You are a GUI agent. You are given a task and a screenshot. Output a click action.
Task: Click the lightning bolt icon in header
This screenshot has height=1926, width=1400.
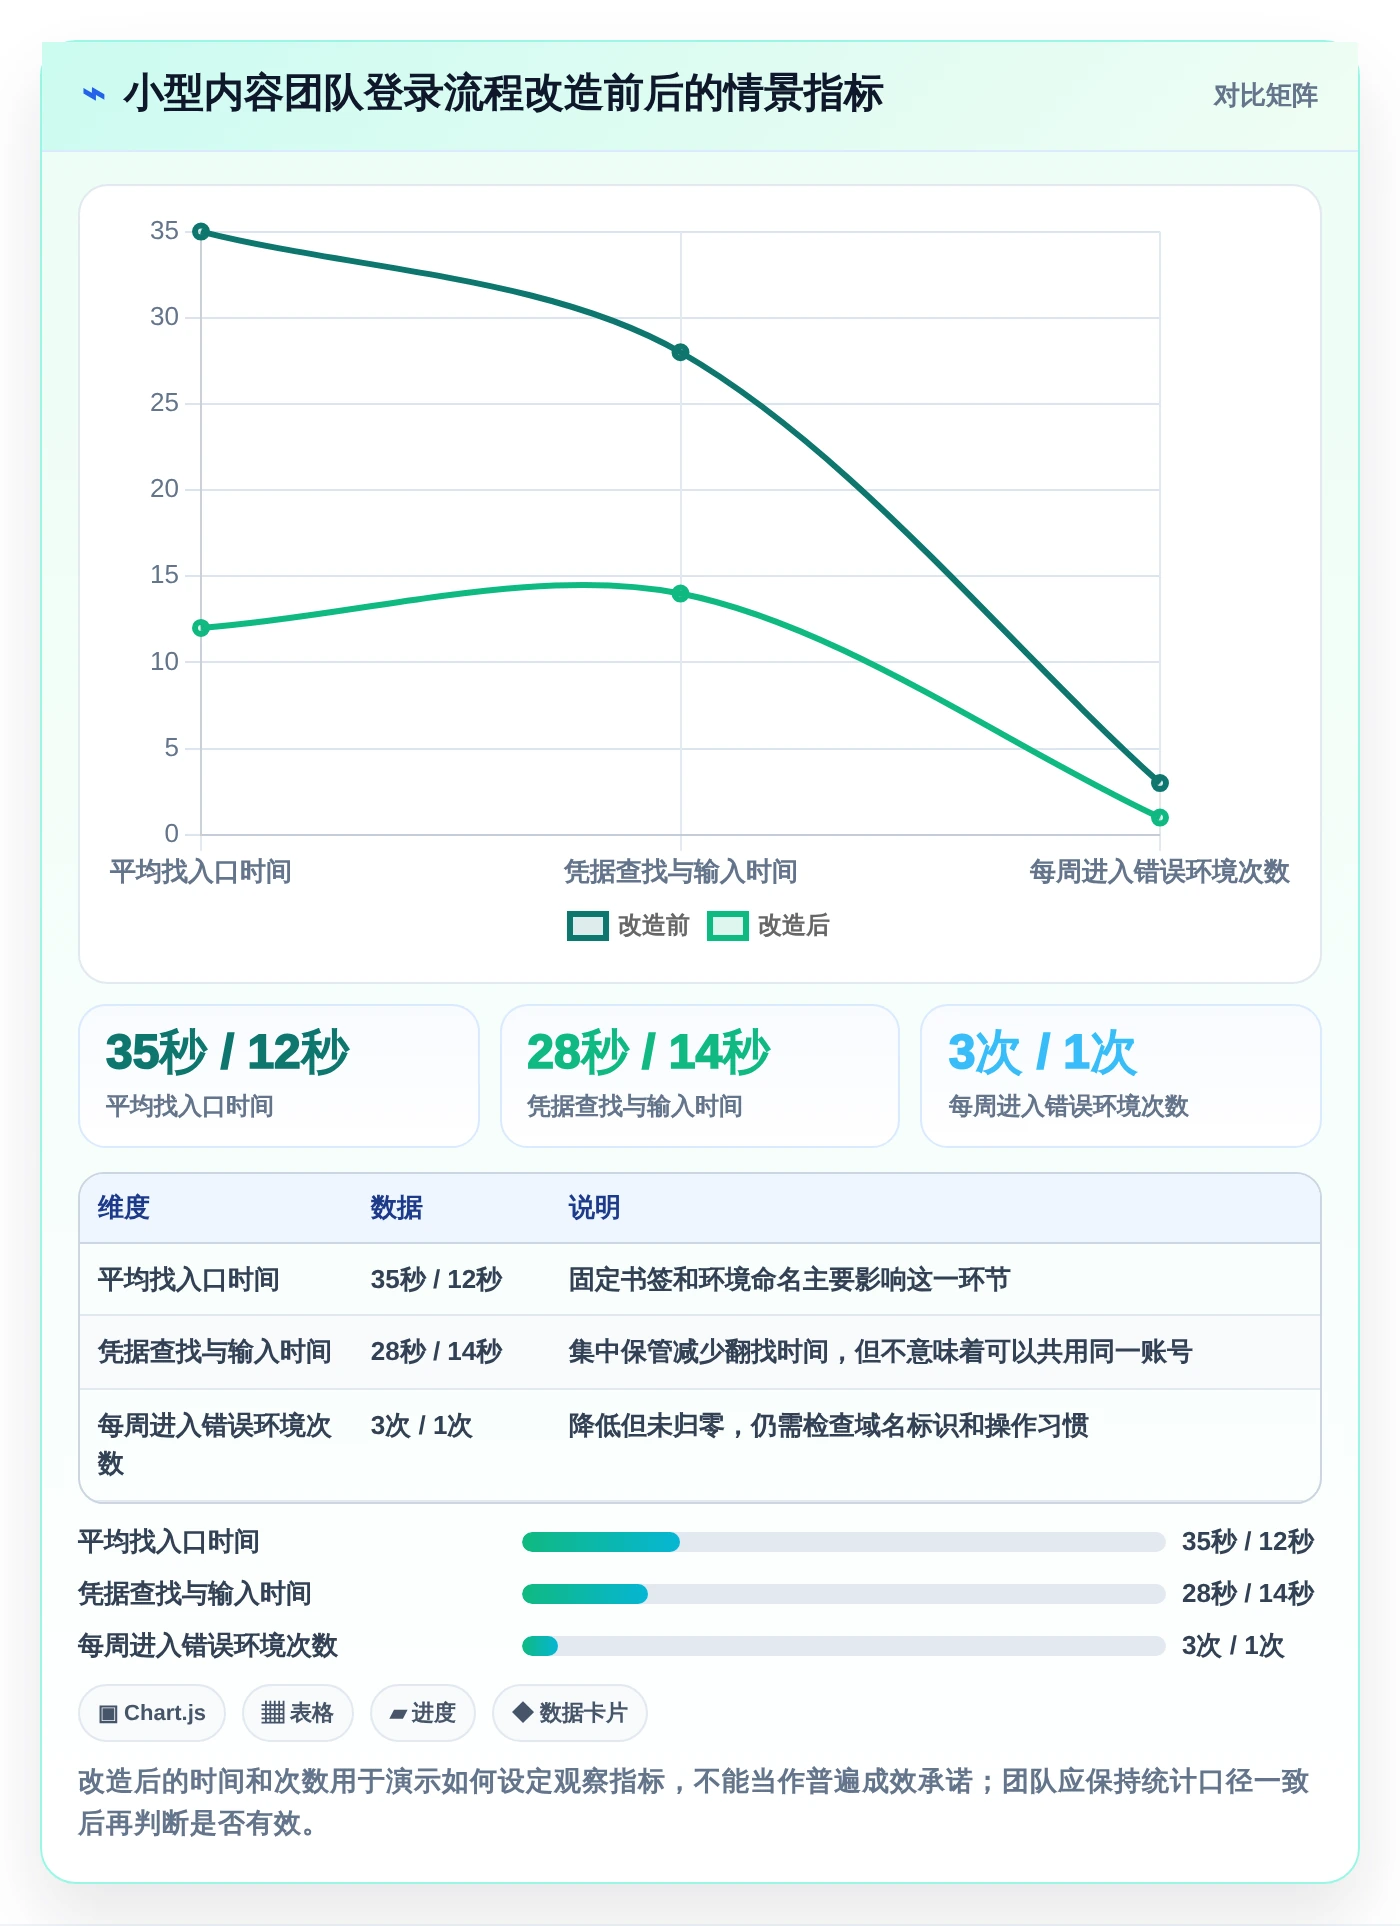point(94,95)
